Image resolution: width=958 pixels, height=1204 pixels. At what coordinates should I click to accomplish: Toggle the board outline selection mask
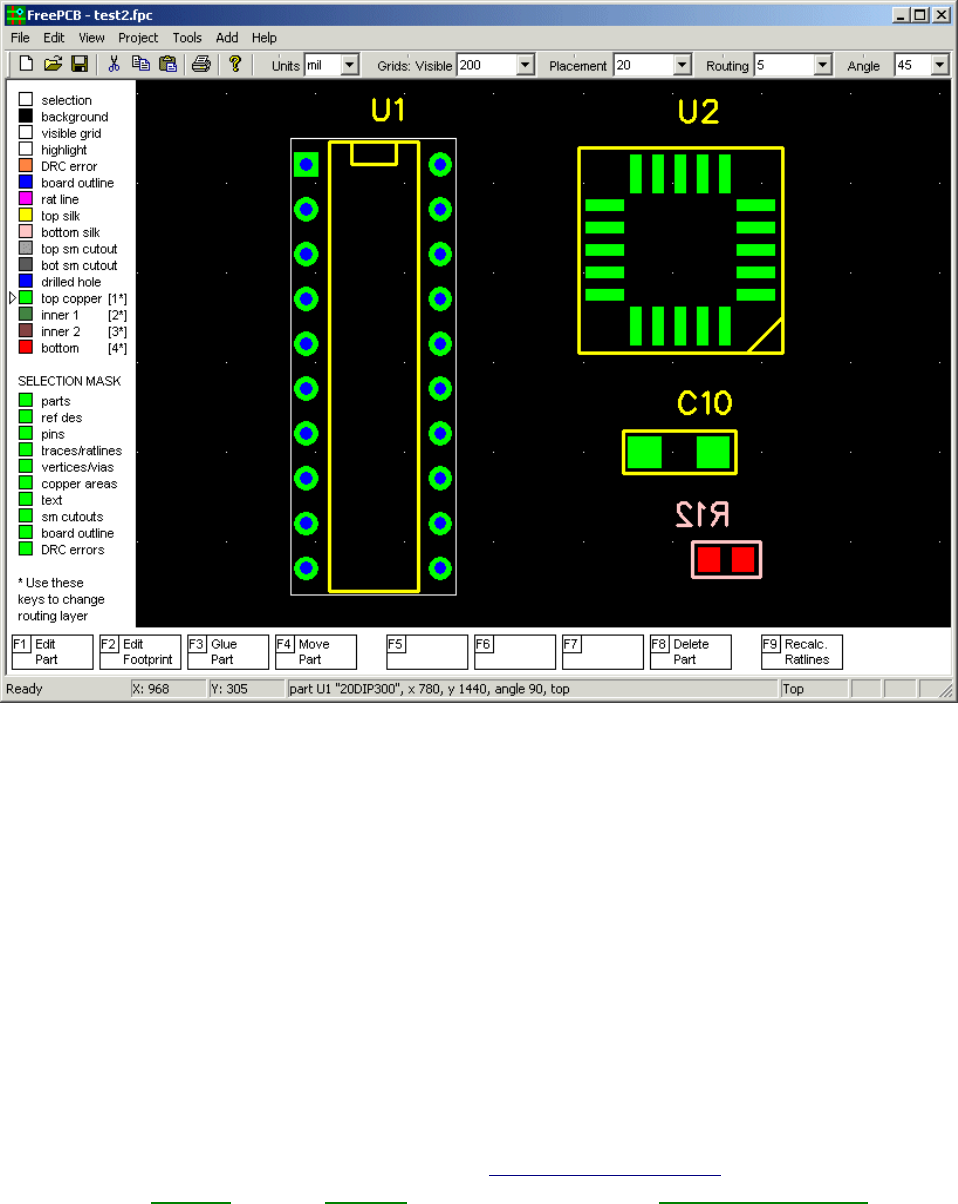26,533
